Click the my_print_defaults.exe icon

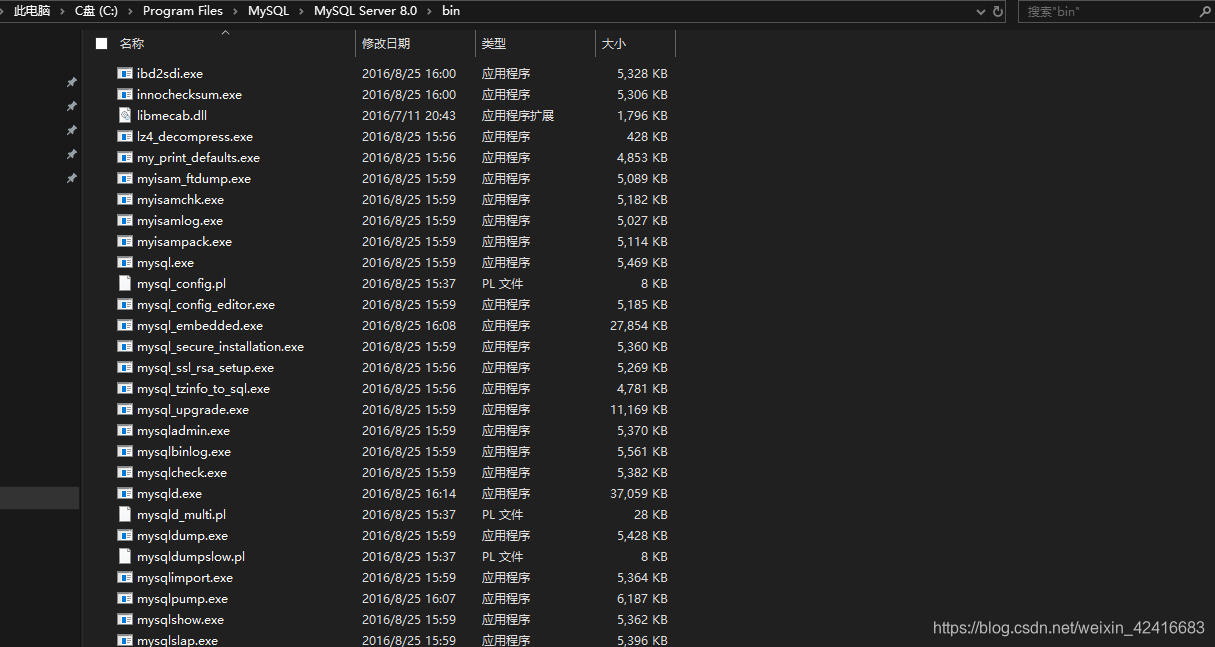[125, 157]
